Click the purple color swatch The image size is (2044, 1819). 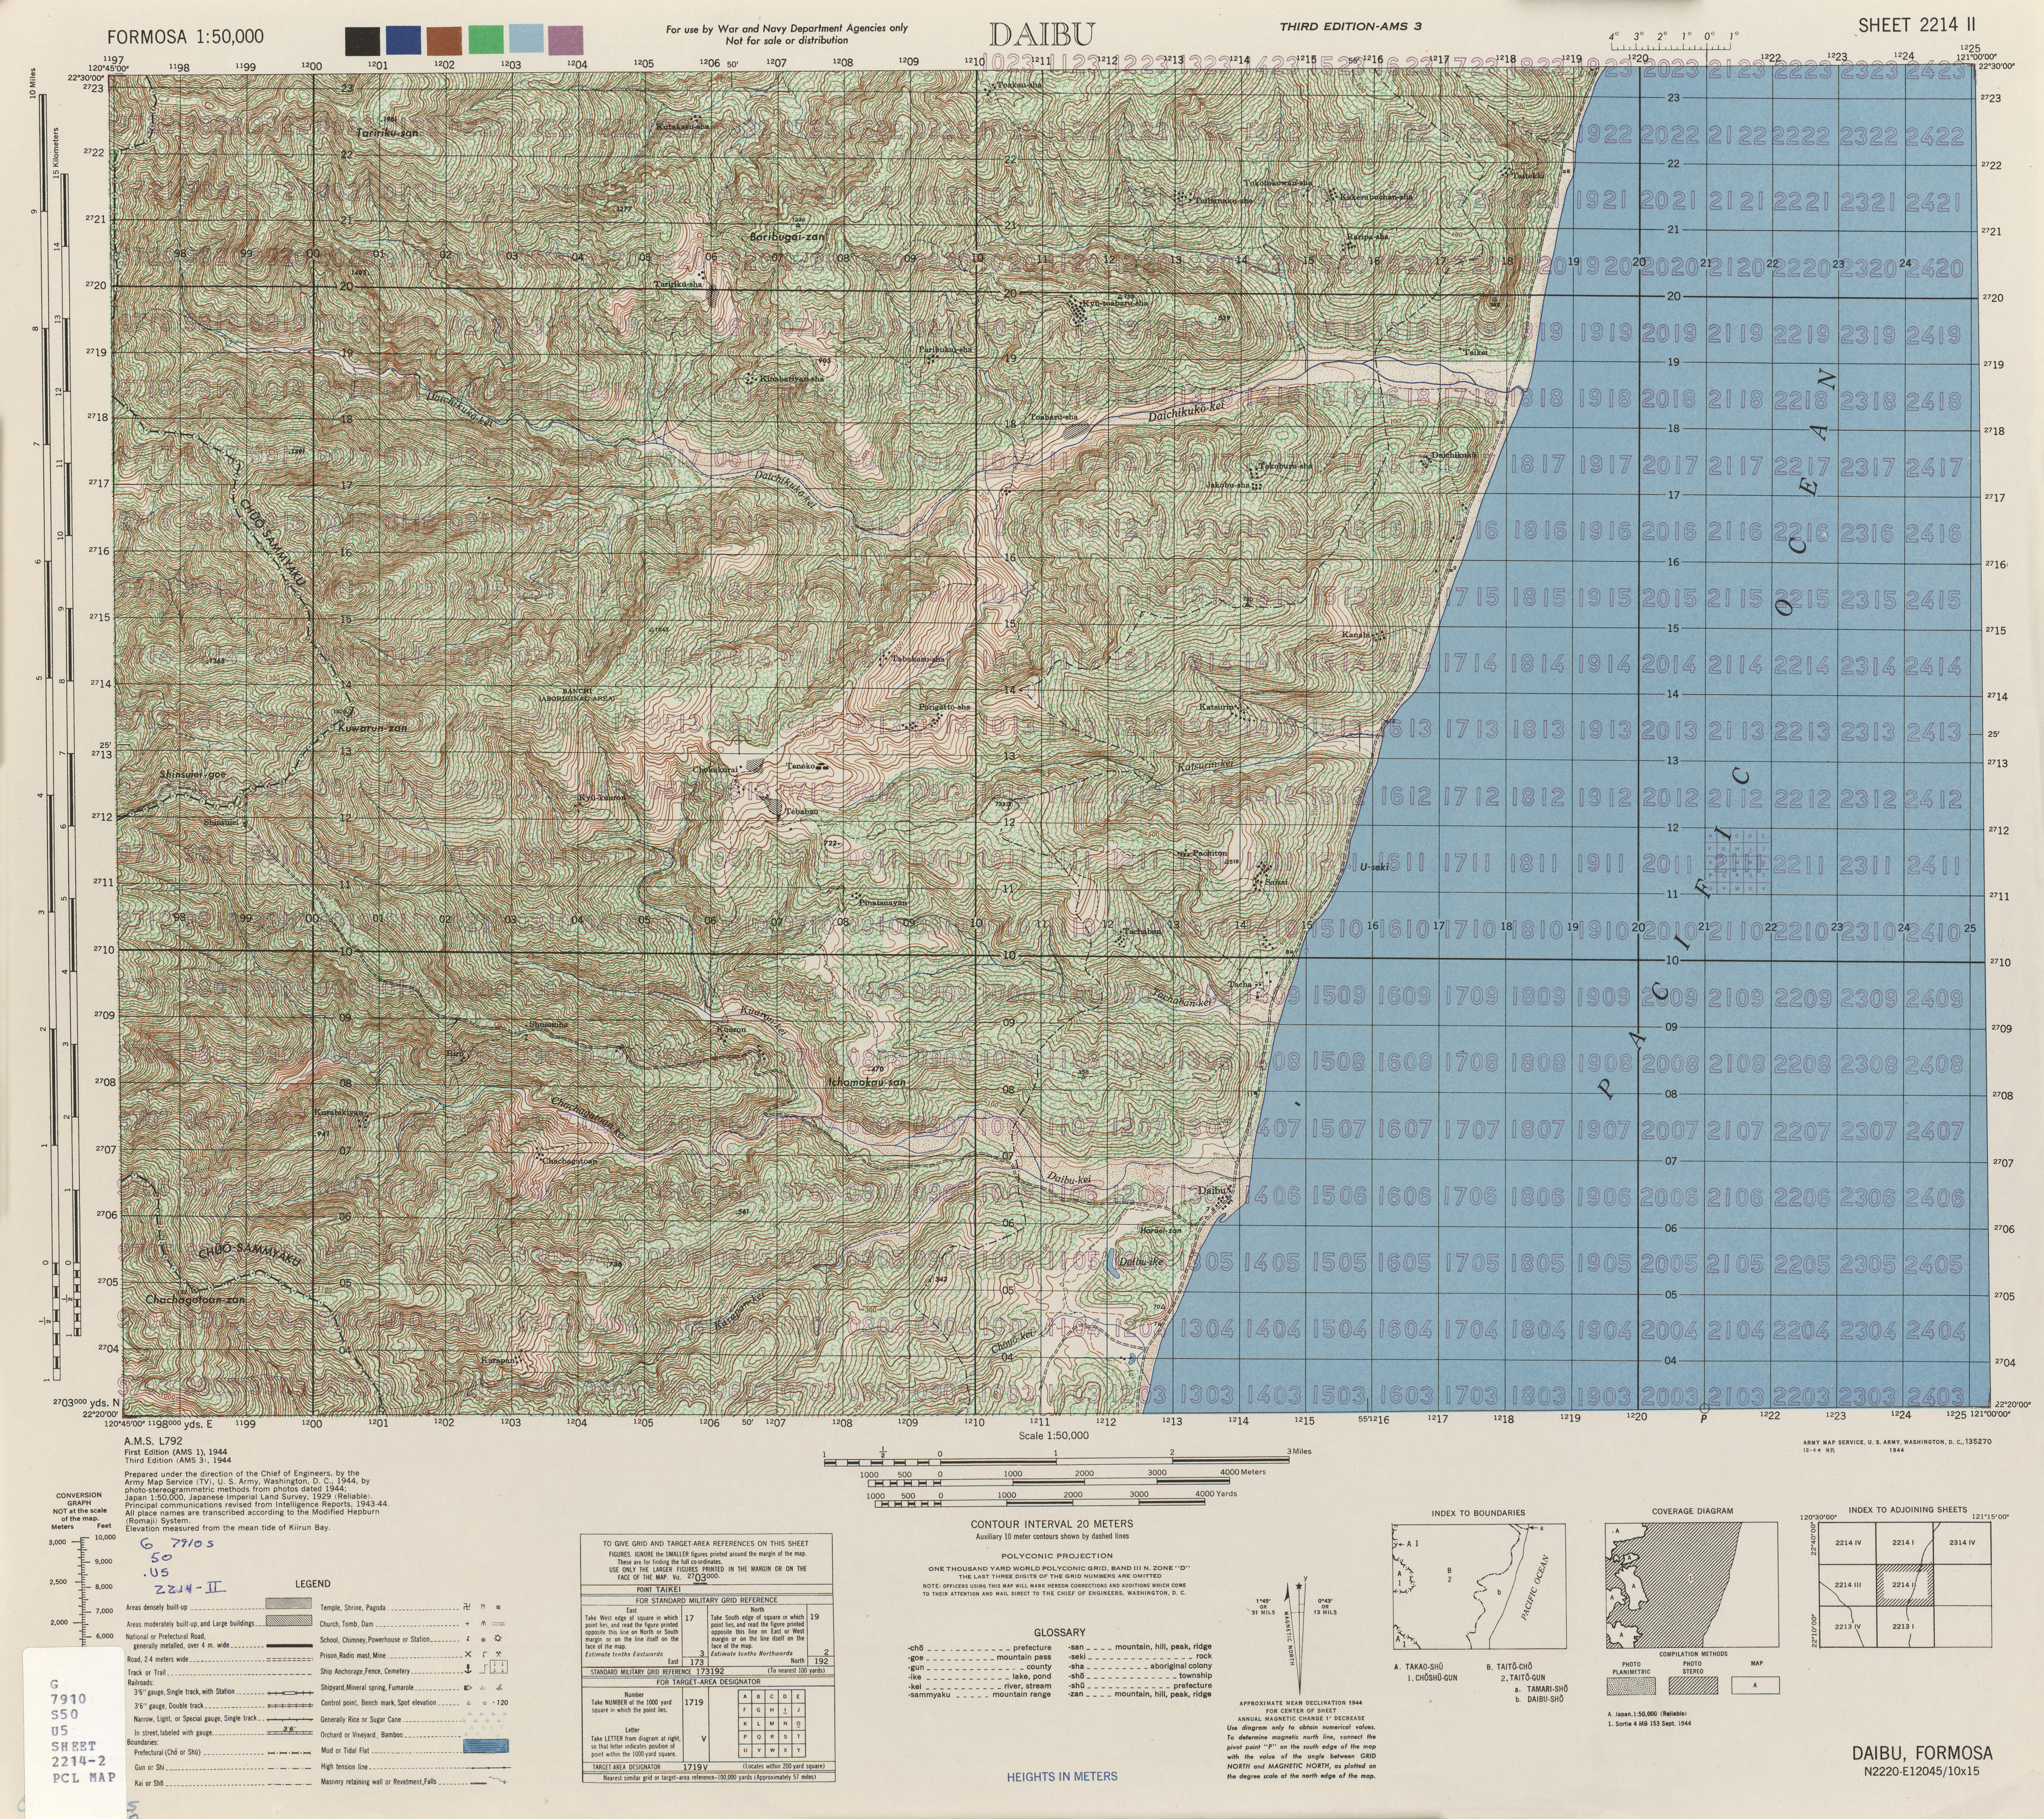point(566,41)
